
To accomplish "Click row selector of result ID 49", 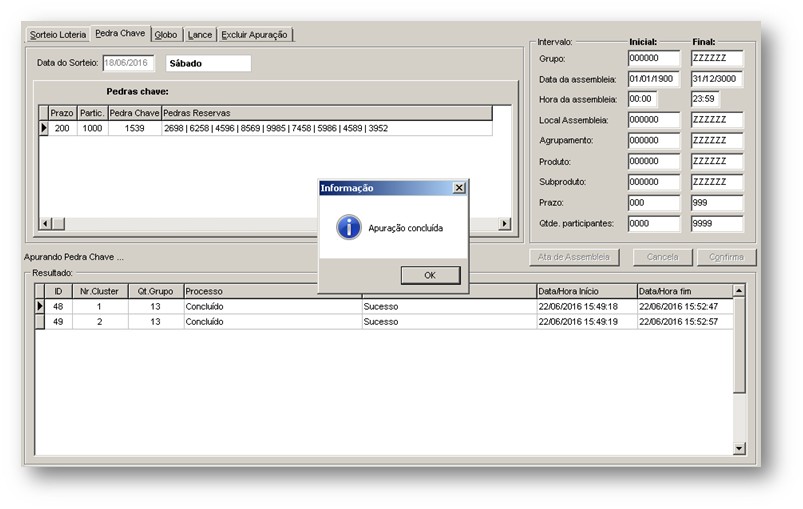I will click(x=39, y=322).
